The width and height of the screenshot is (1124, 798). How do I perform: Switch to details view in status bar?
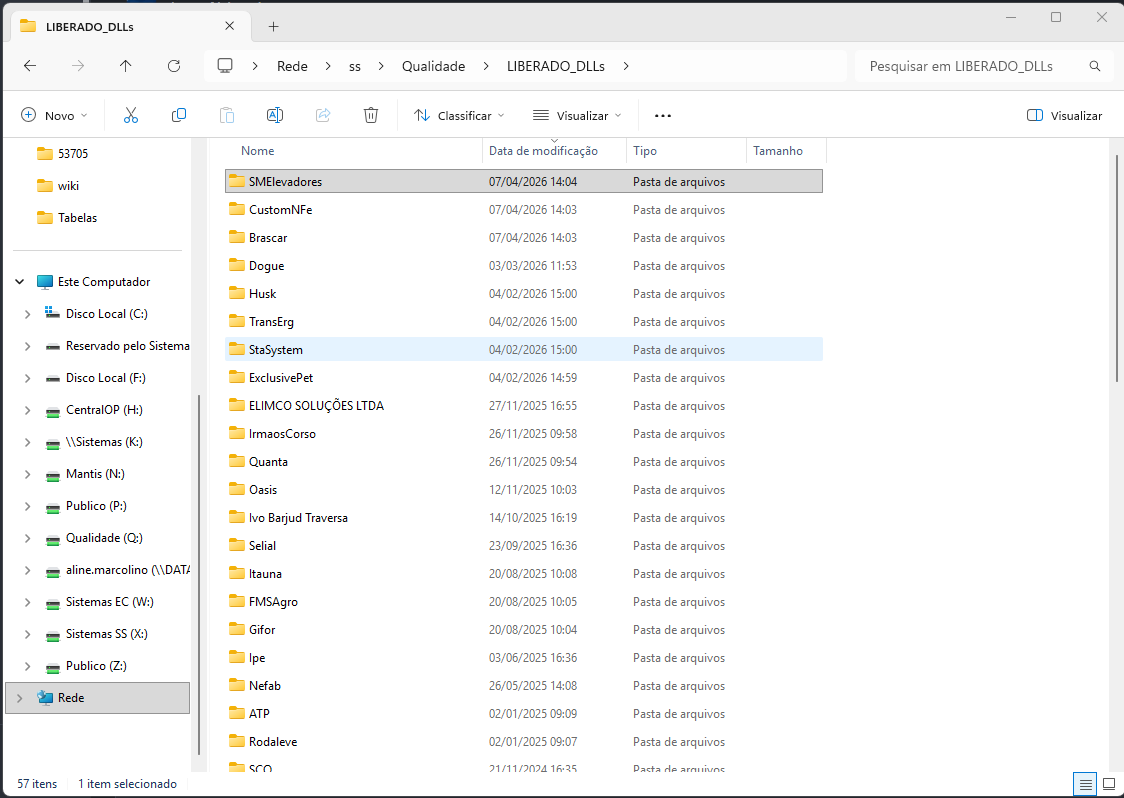pyautogui.click(x=1083, y=783)
